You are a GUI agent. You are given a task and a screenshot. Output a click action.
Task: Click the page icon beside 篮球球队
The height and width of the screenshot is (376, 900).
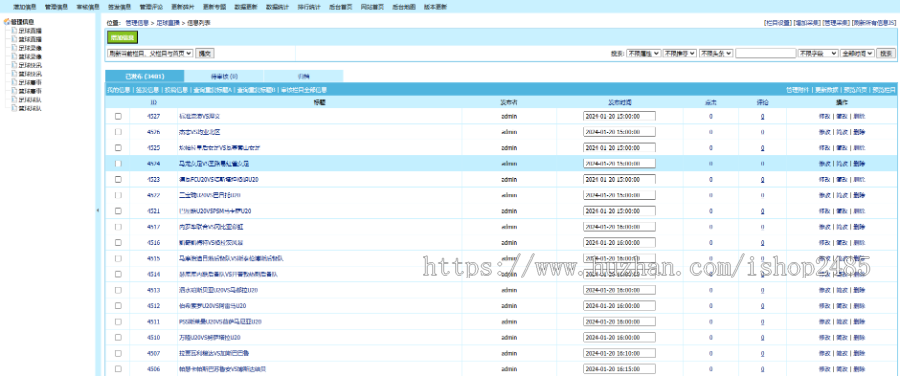click(15, 108)
